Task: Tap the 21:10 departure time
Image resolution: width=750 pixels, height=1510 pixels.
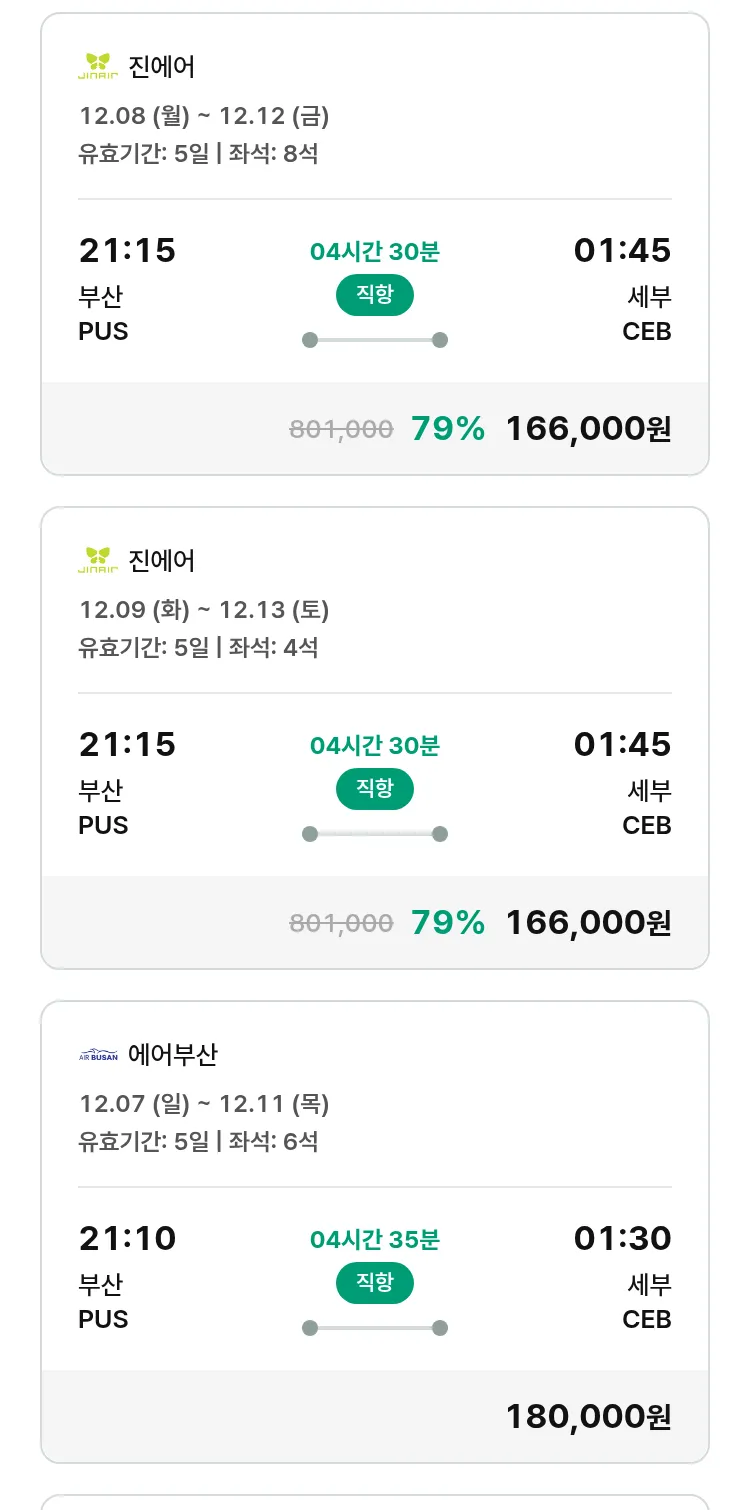Action: point(127,1238)
